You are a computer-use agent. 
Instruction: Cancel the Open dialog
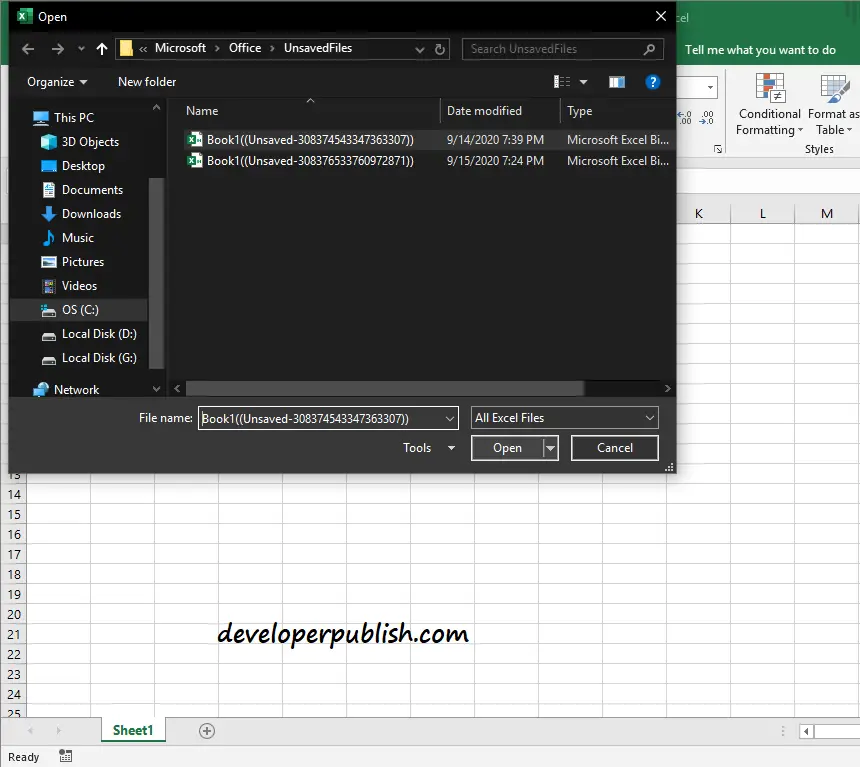615,449
